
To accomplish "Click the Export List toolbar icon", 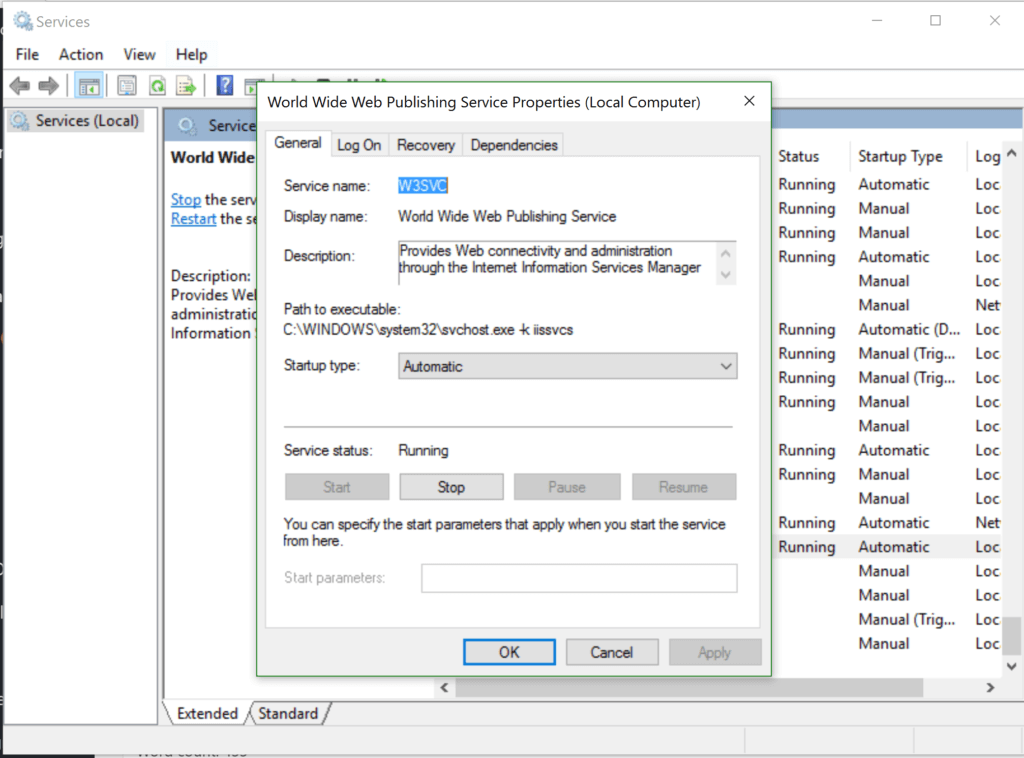I will coord(186,86).
